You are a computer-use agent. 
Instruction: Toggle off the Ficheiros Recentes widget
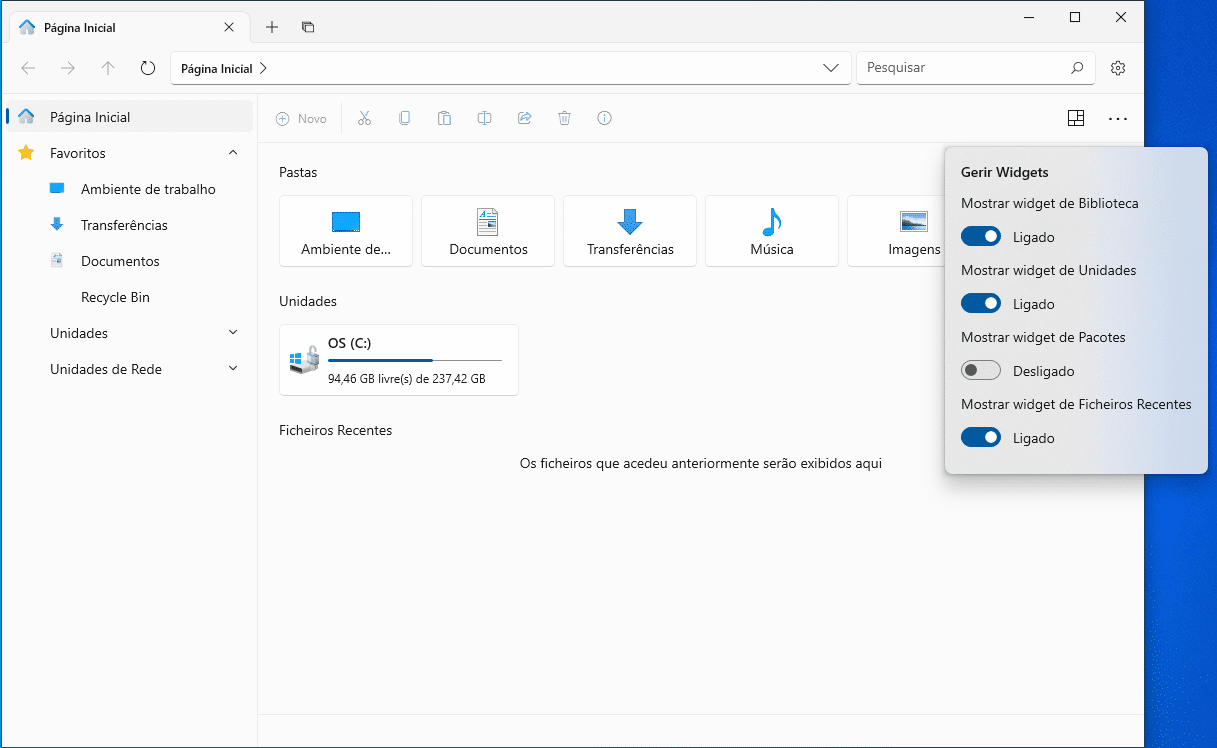pyautogui.click(x=980, y=438)
